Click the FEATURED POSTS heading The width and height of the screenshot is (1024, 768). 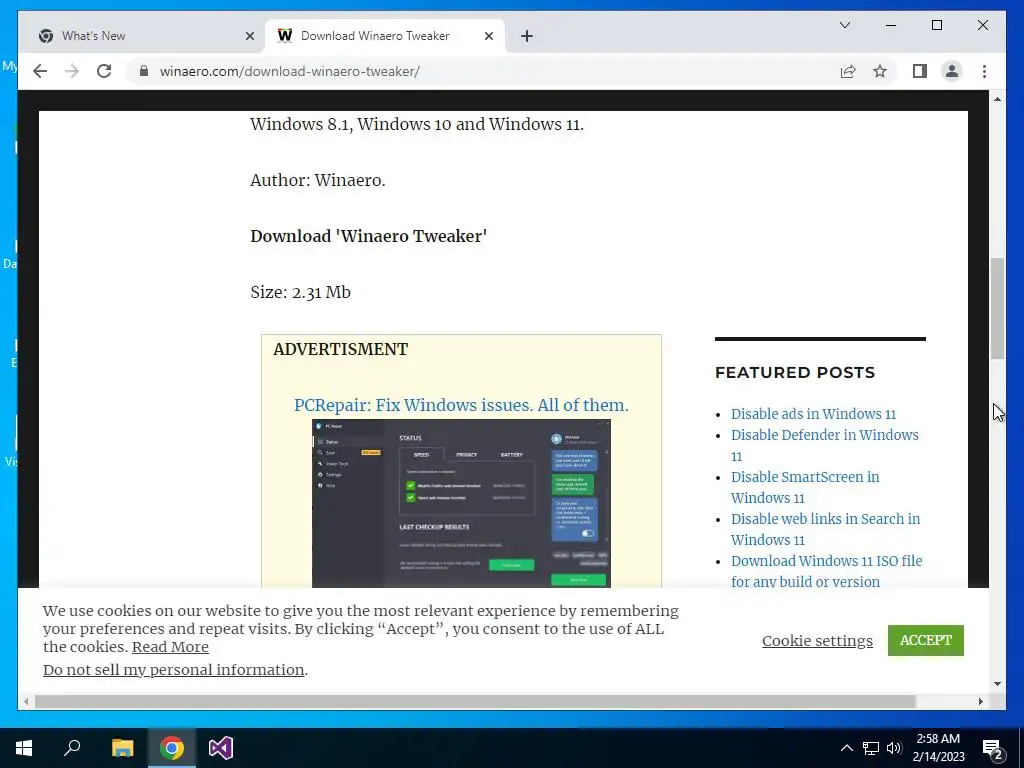coord(795,372)
